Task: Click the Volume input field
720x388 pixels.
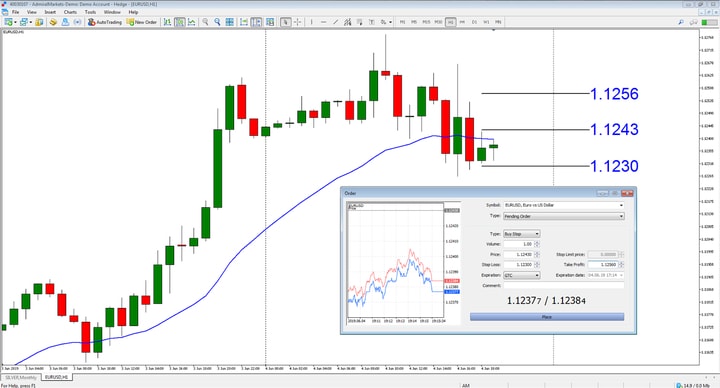Action: click(518, 244)
